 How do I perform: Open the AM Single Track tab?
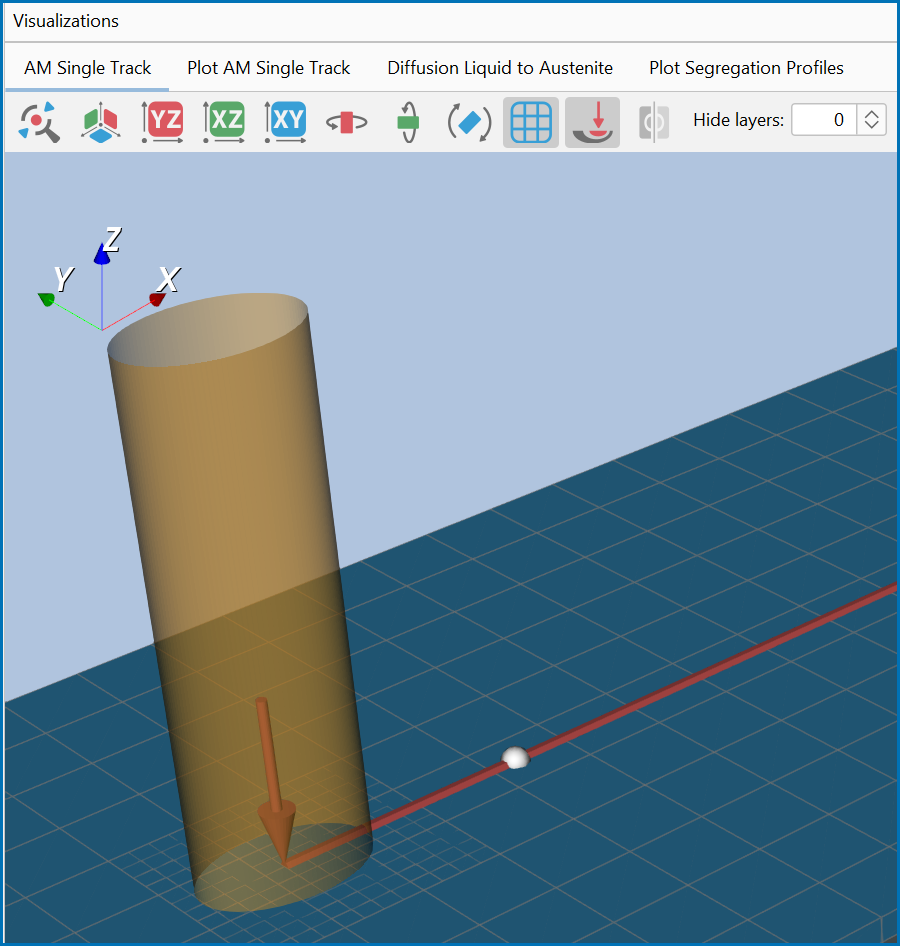[x=87, y=68]
